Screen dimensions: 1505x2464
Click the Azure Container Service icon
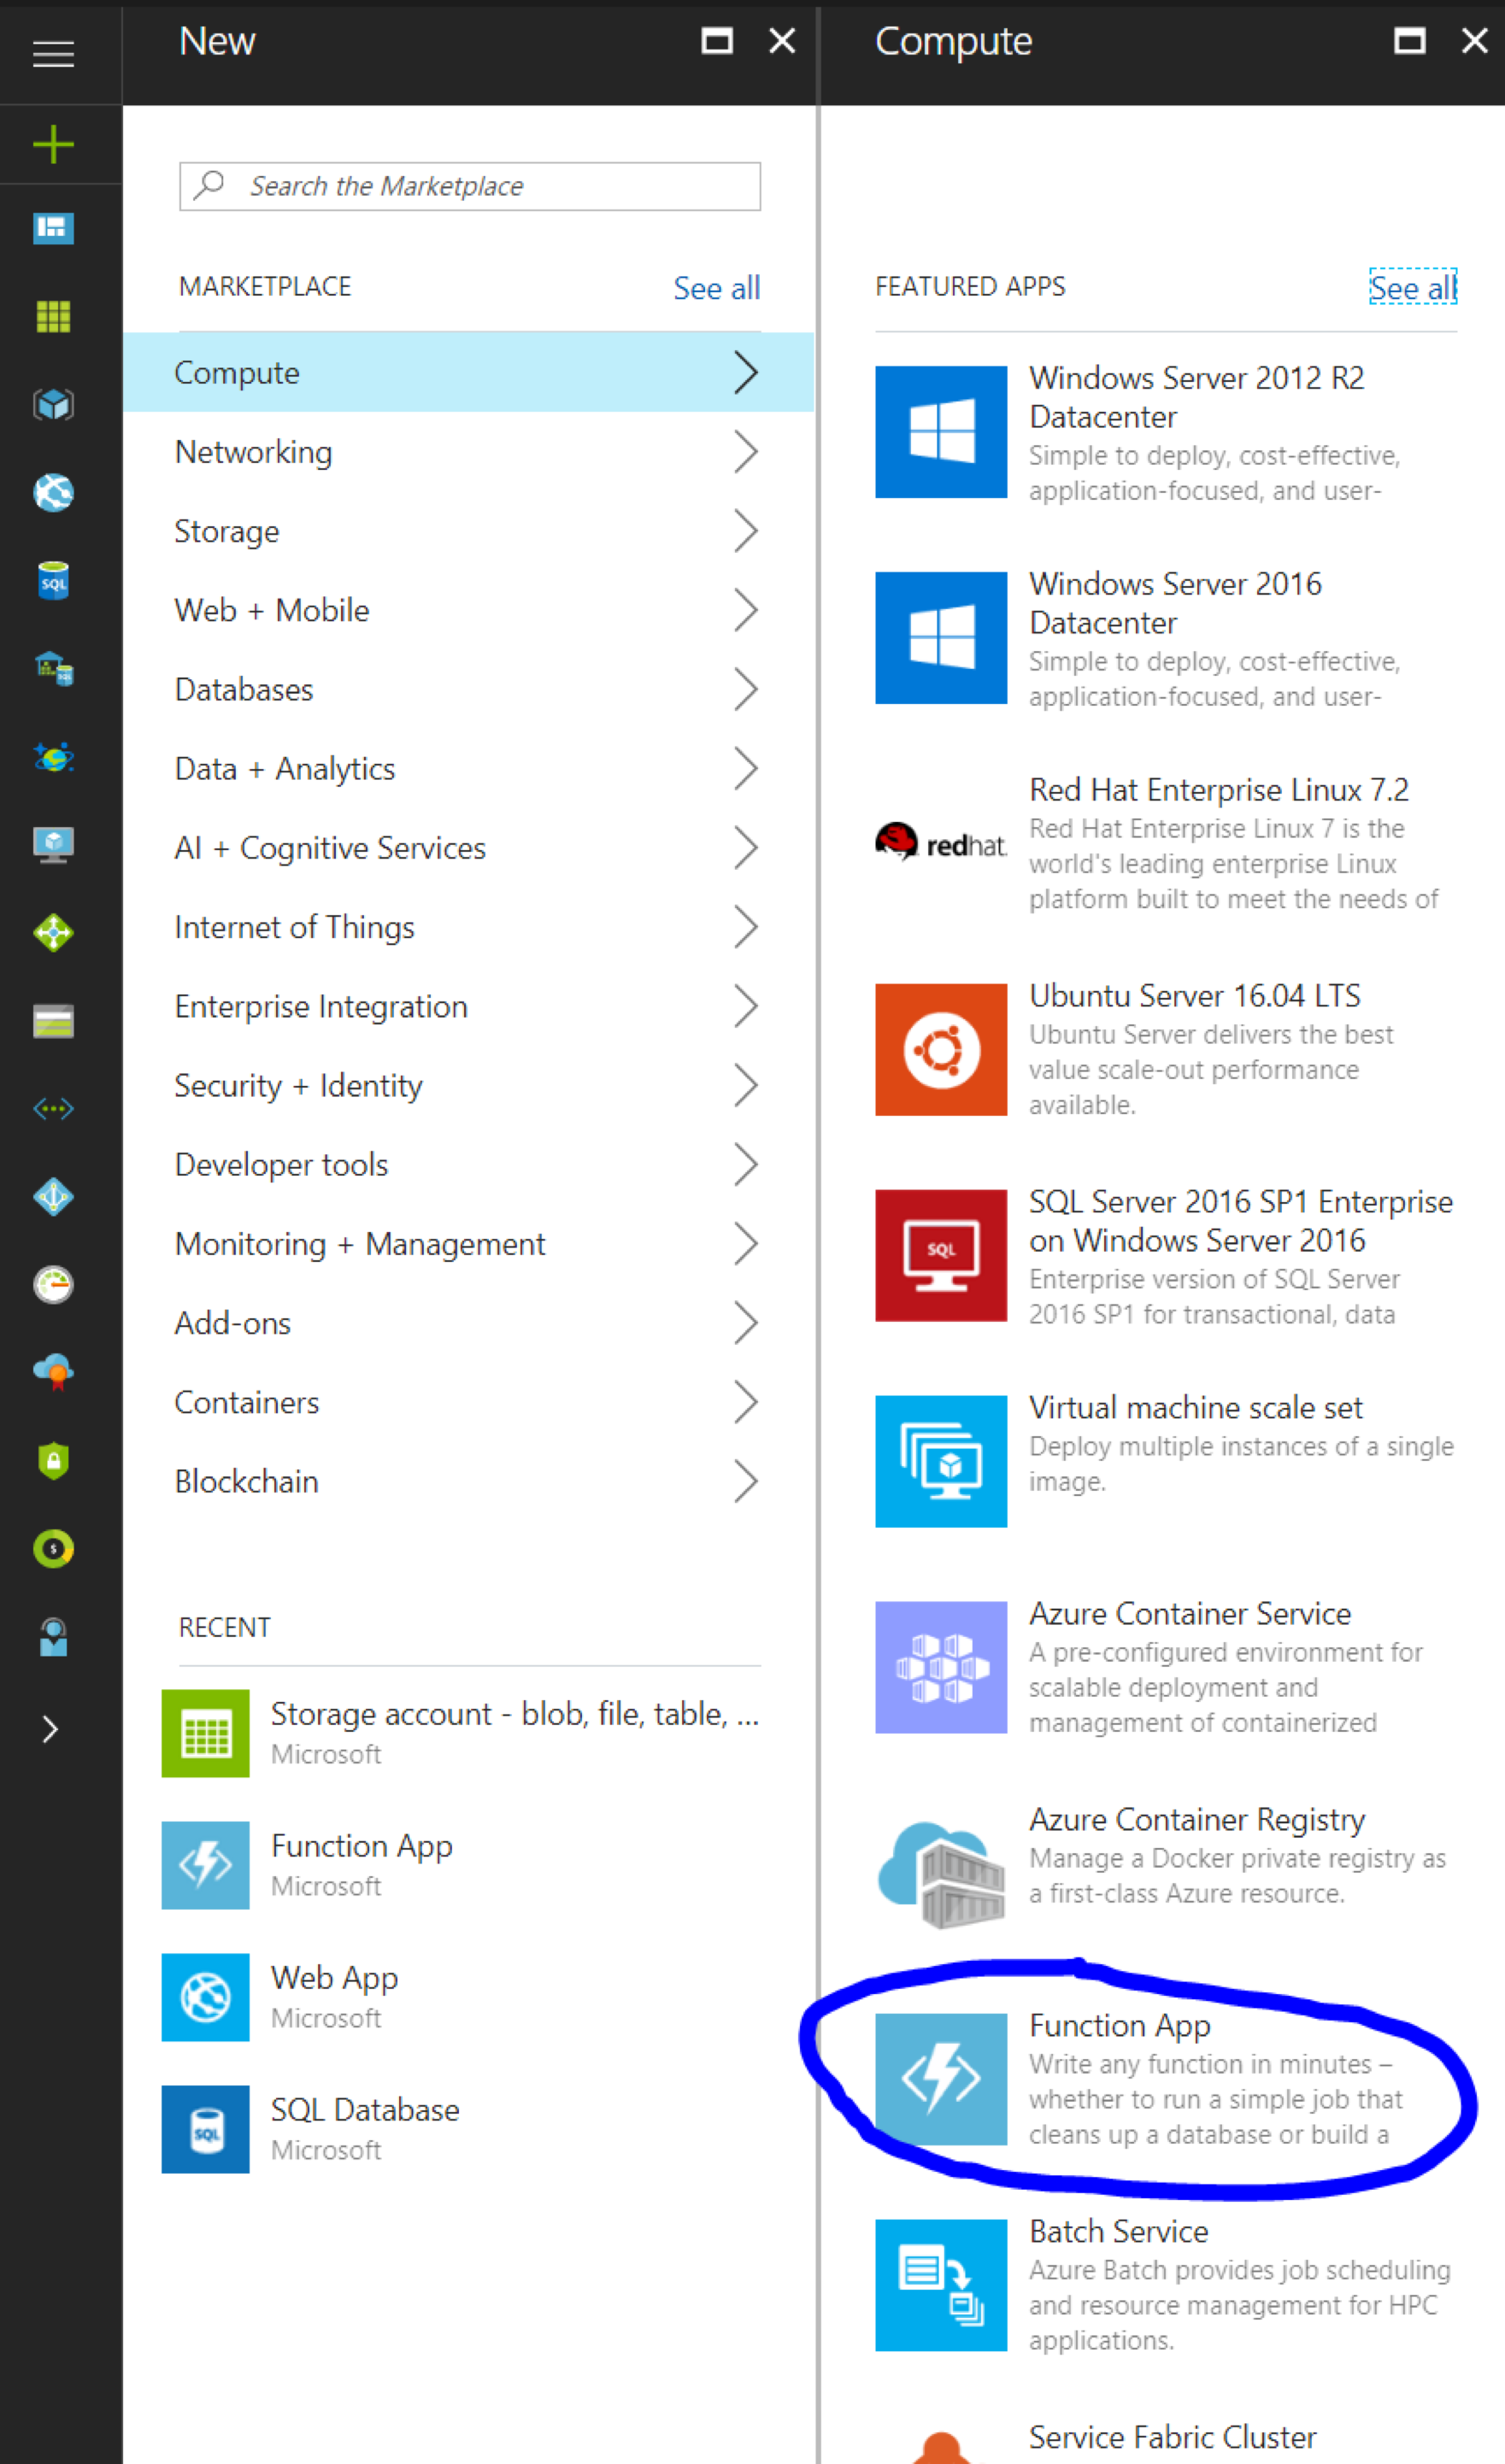[x=941, y=1668]
